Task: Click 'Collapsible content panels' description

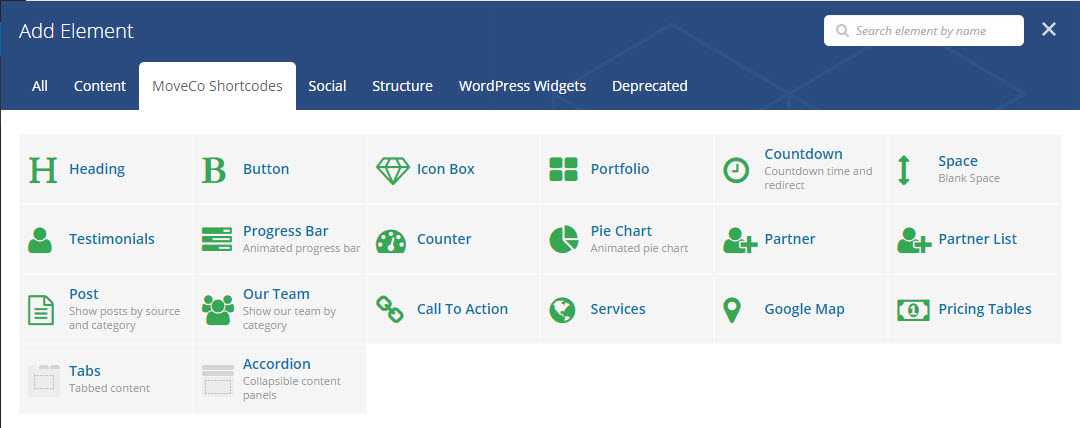Action: [292, 388]
